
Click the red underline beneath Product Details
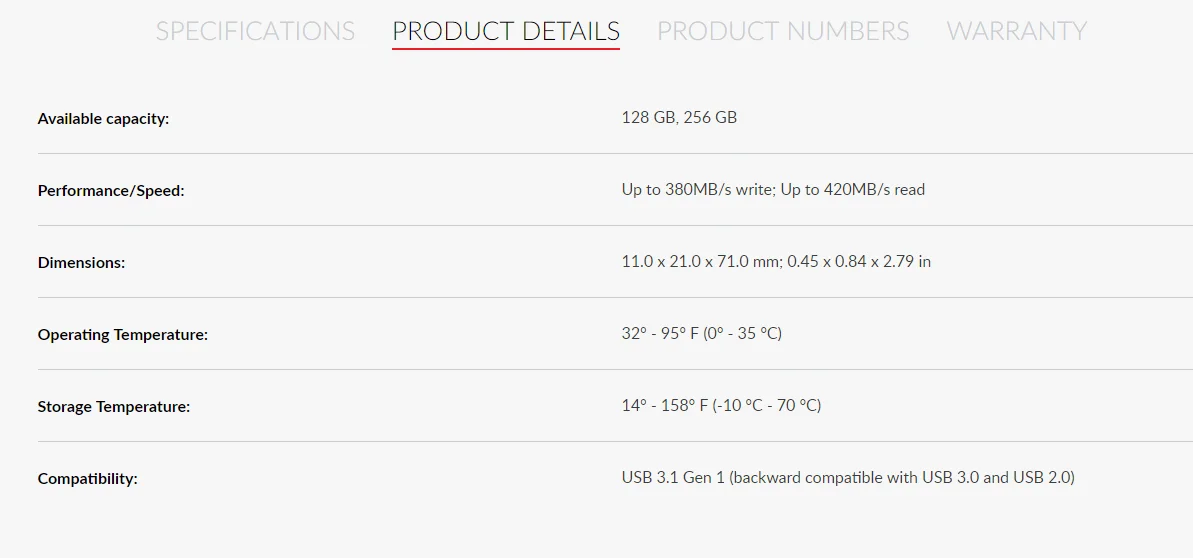coord(505,48)
